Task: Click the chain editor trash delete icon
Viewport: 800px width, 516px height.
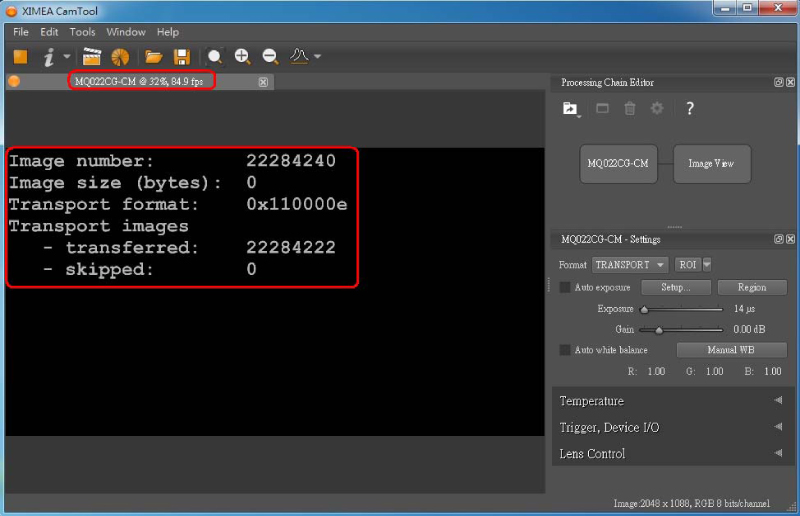Action: point(630,108)
